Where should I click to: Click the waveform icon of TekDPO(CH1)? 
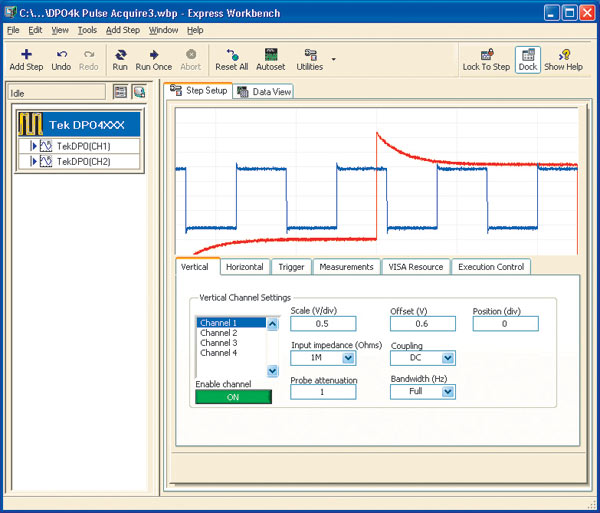pos(46,146)
